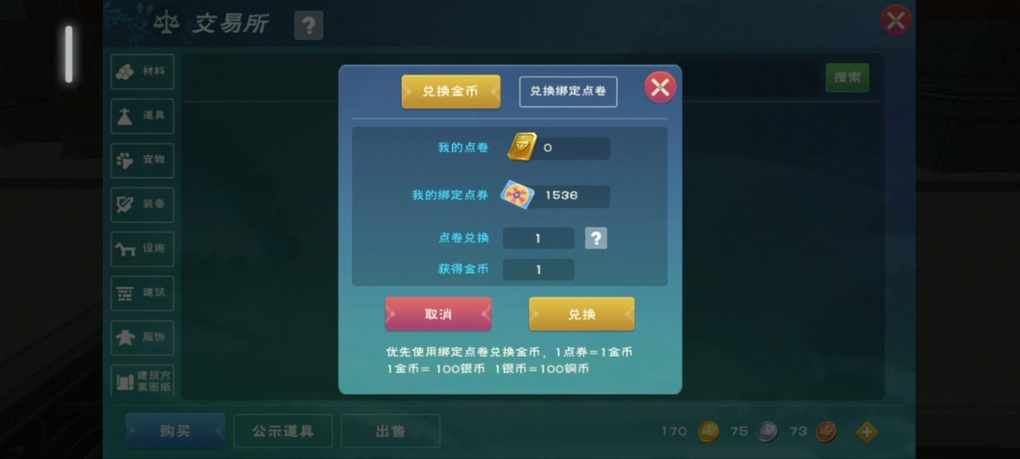
Task: Confirm with the yellow 兑换 button
Action: tap(582, 315)
